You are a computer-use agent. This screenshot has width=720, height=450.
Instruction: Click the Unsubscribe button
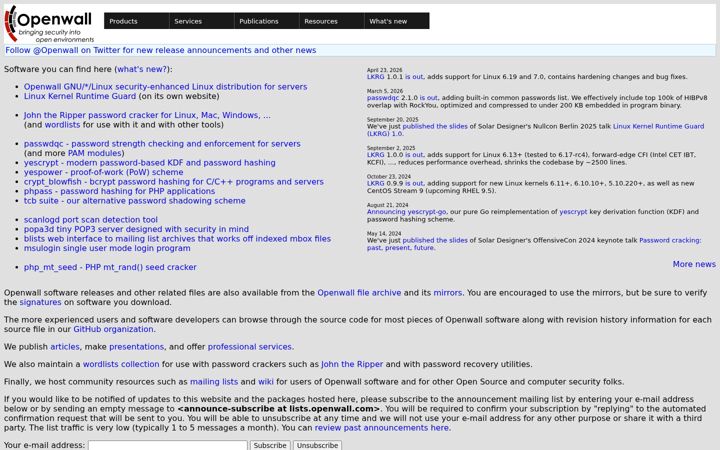(317, 445)
